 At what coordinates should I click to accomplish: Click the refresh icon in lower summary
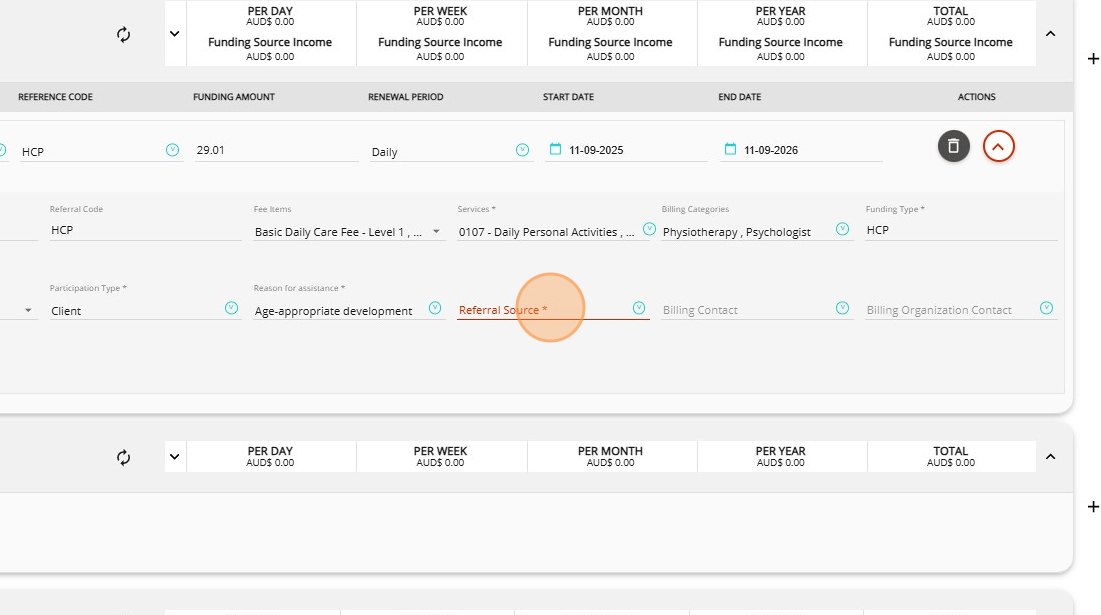(x=124, y=457)
